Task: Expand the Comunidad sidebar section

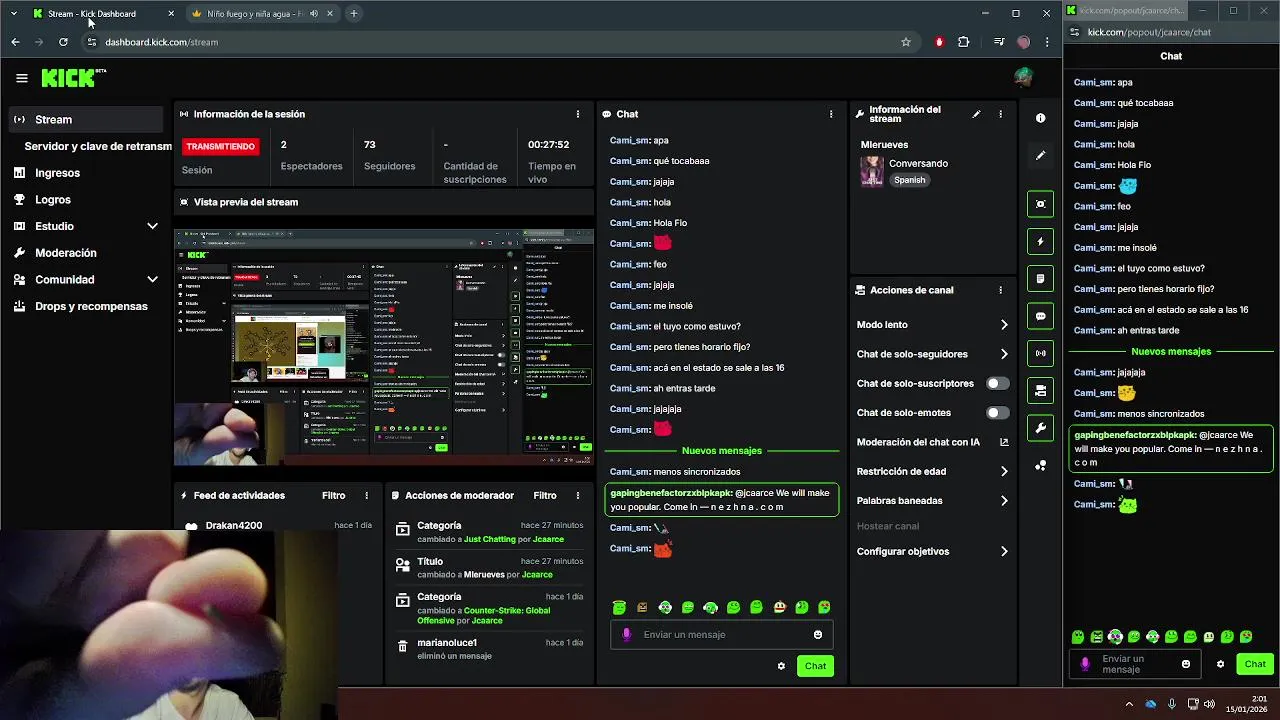Action: click(x=152, y=280)
